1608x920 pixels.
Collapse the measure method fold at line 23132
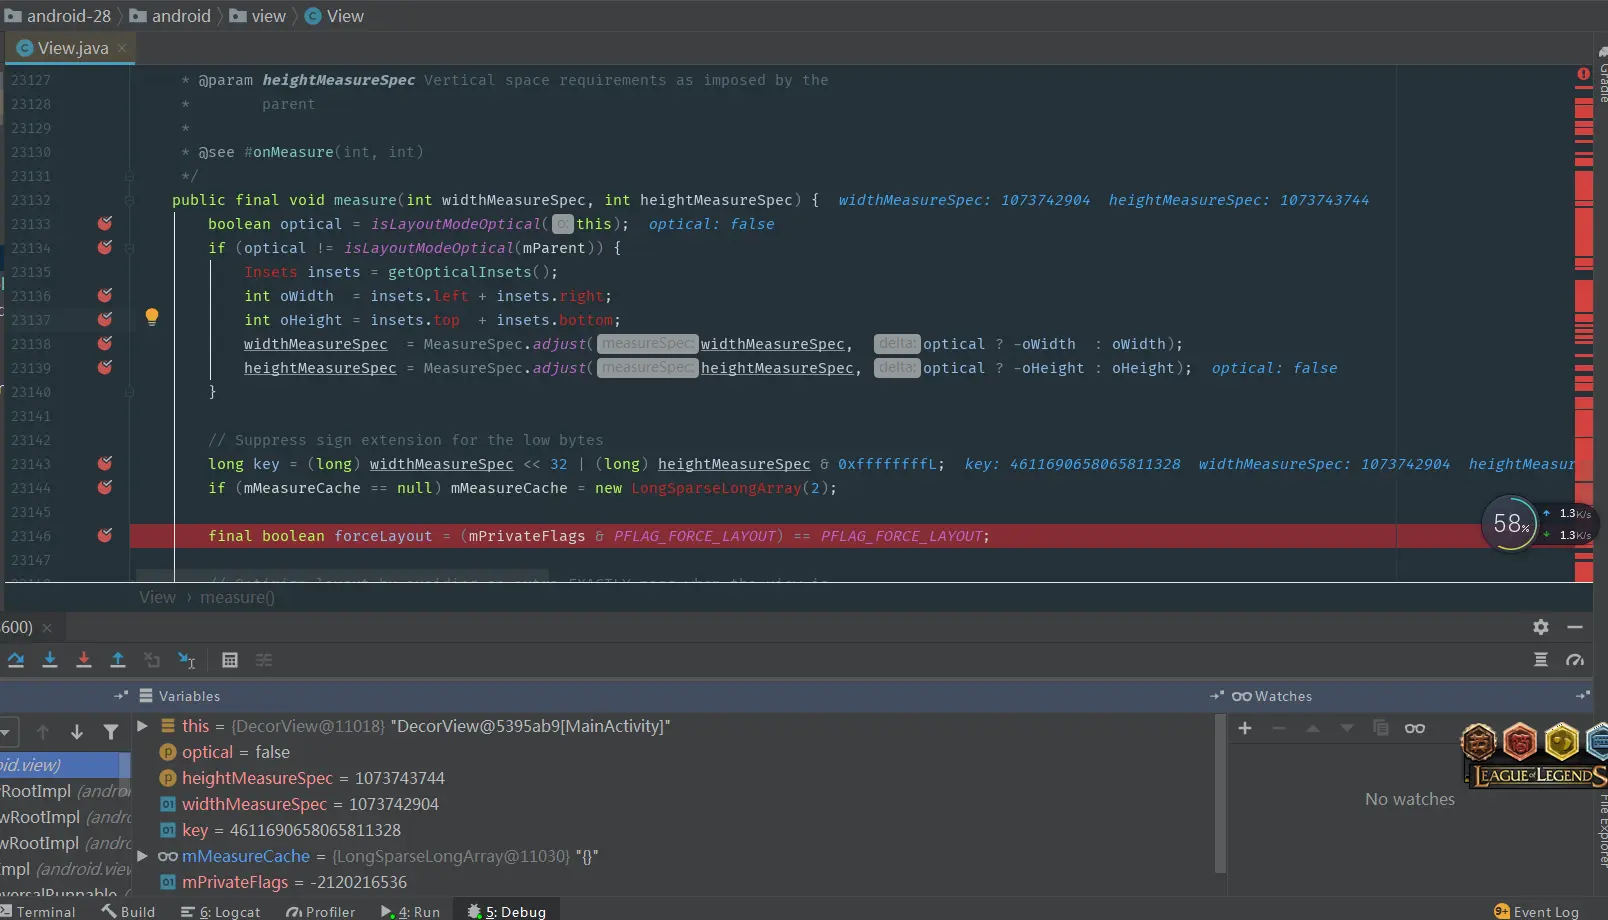[129, 200]
